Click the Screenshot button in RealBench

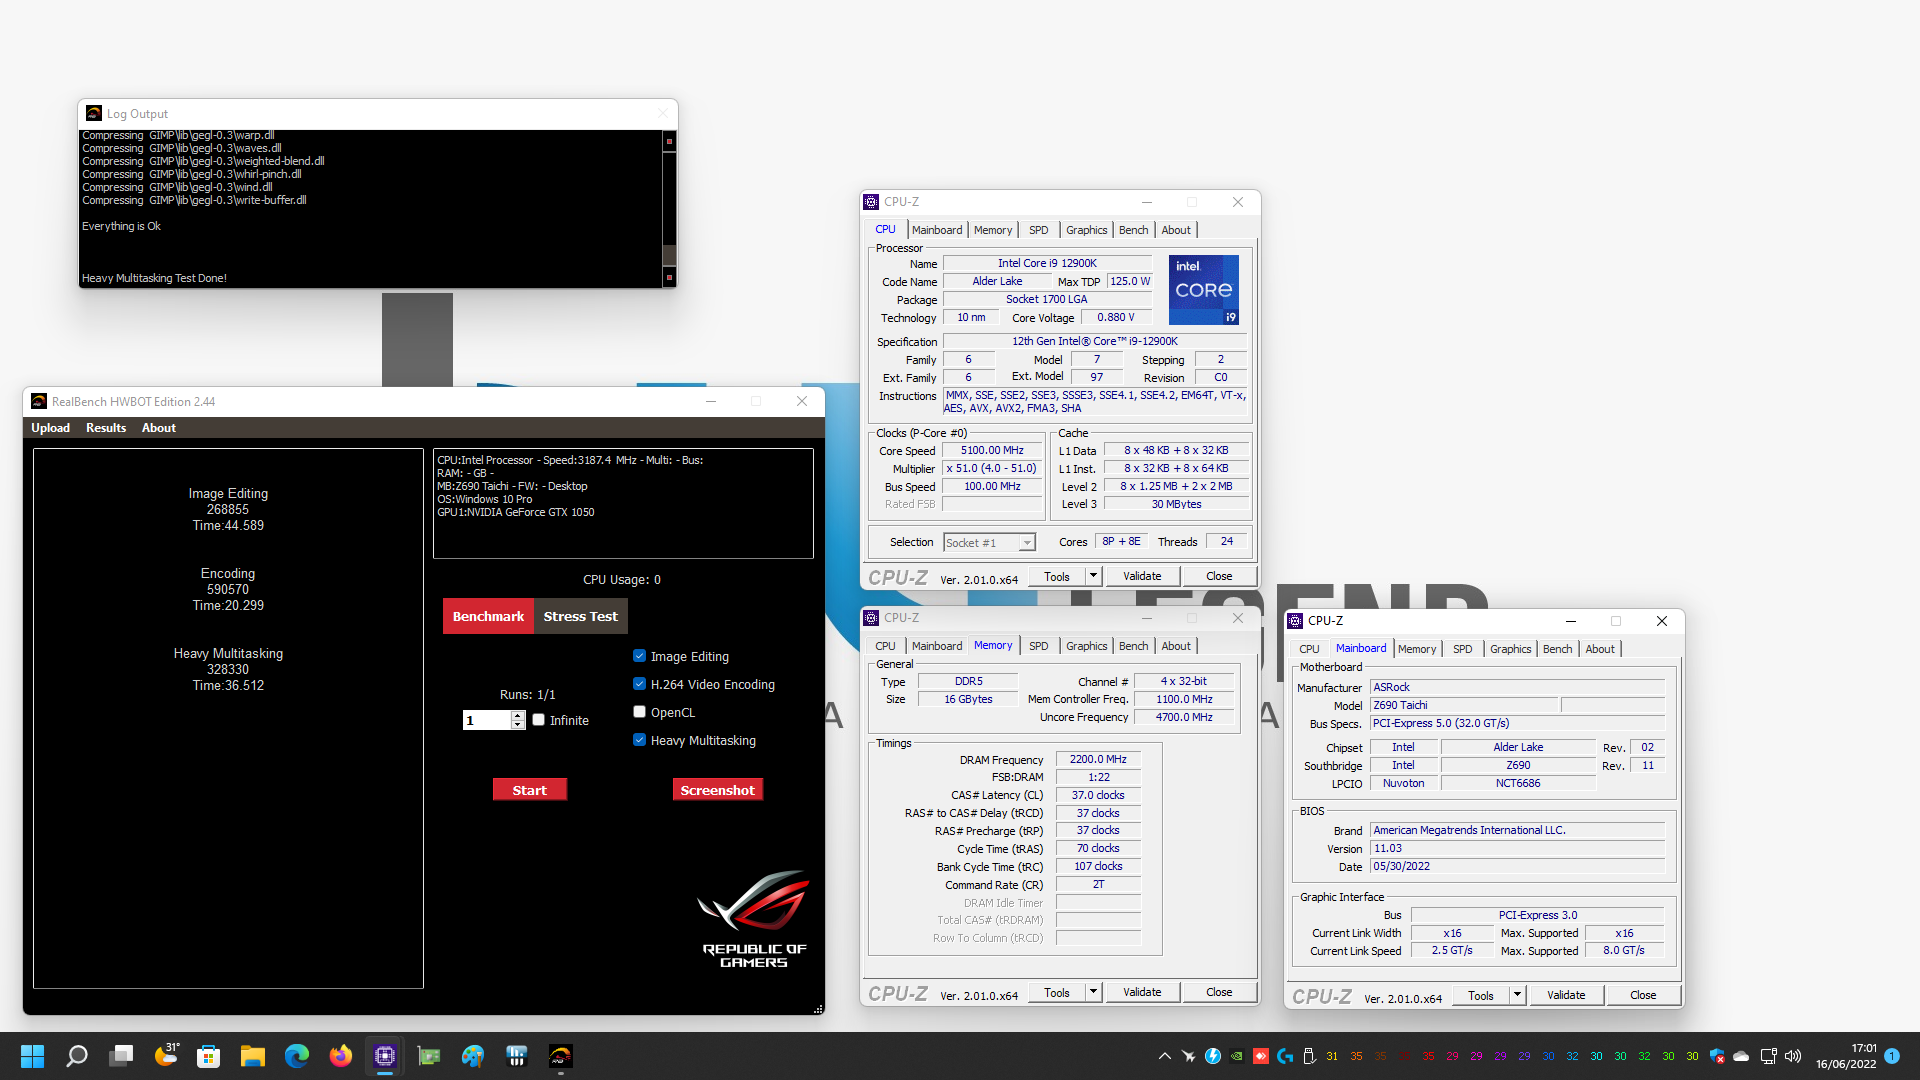pyautogui.click(x=718, y=790)
